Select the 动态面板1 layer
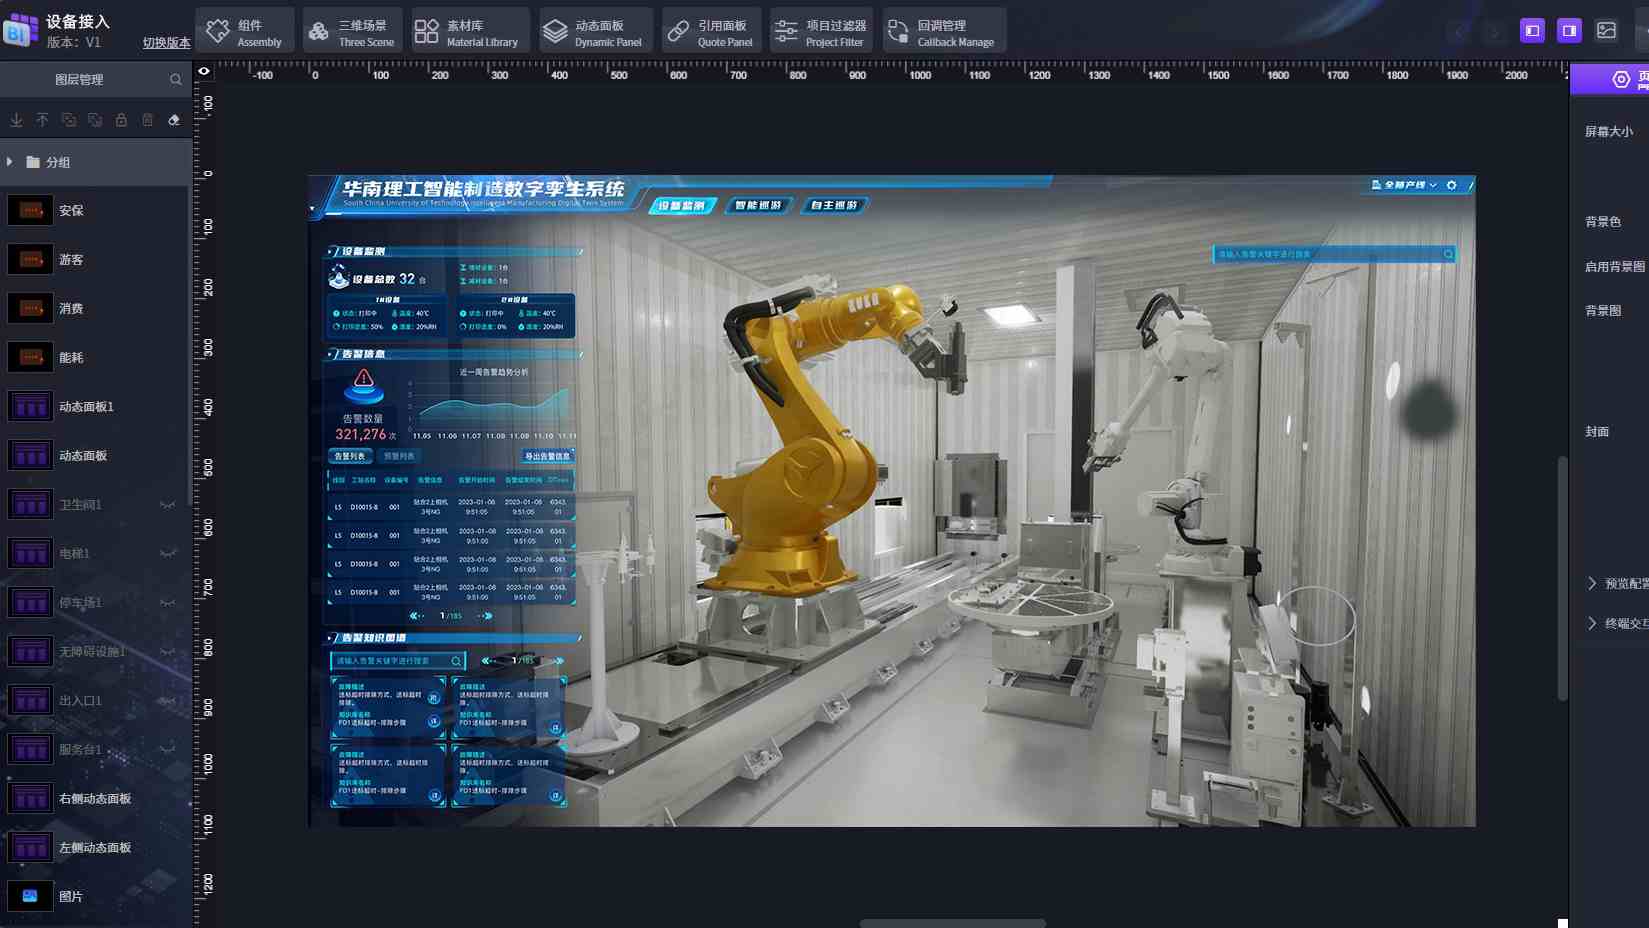The image size is (1649, 928). click(x=86, y=407)
